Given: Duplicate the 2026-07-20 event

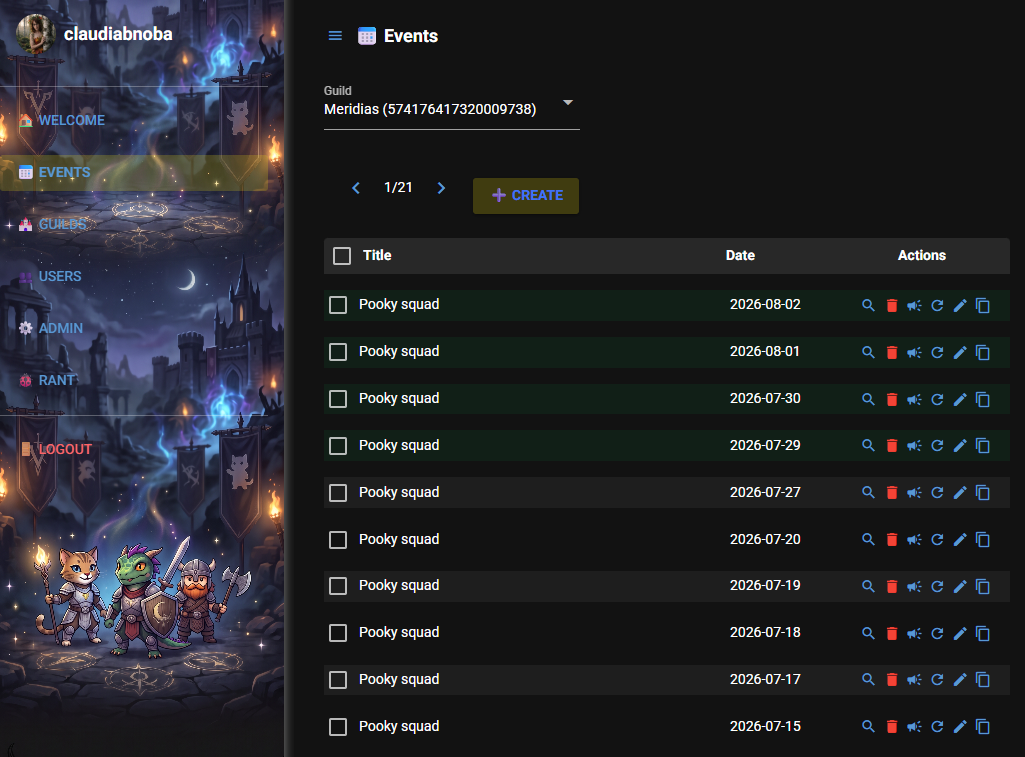Looking at the screenshot, I should (983, 540).
